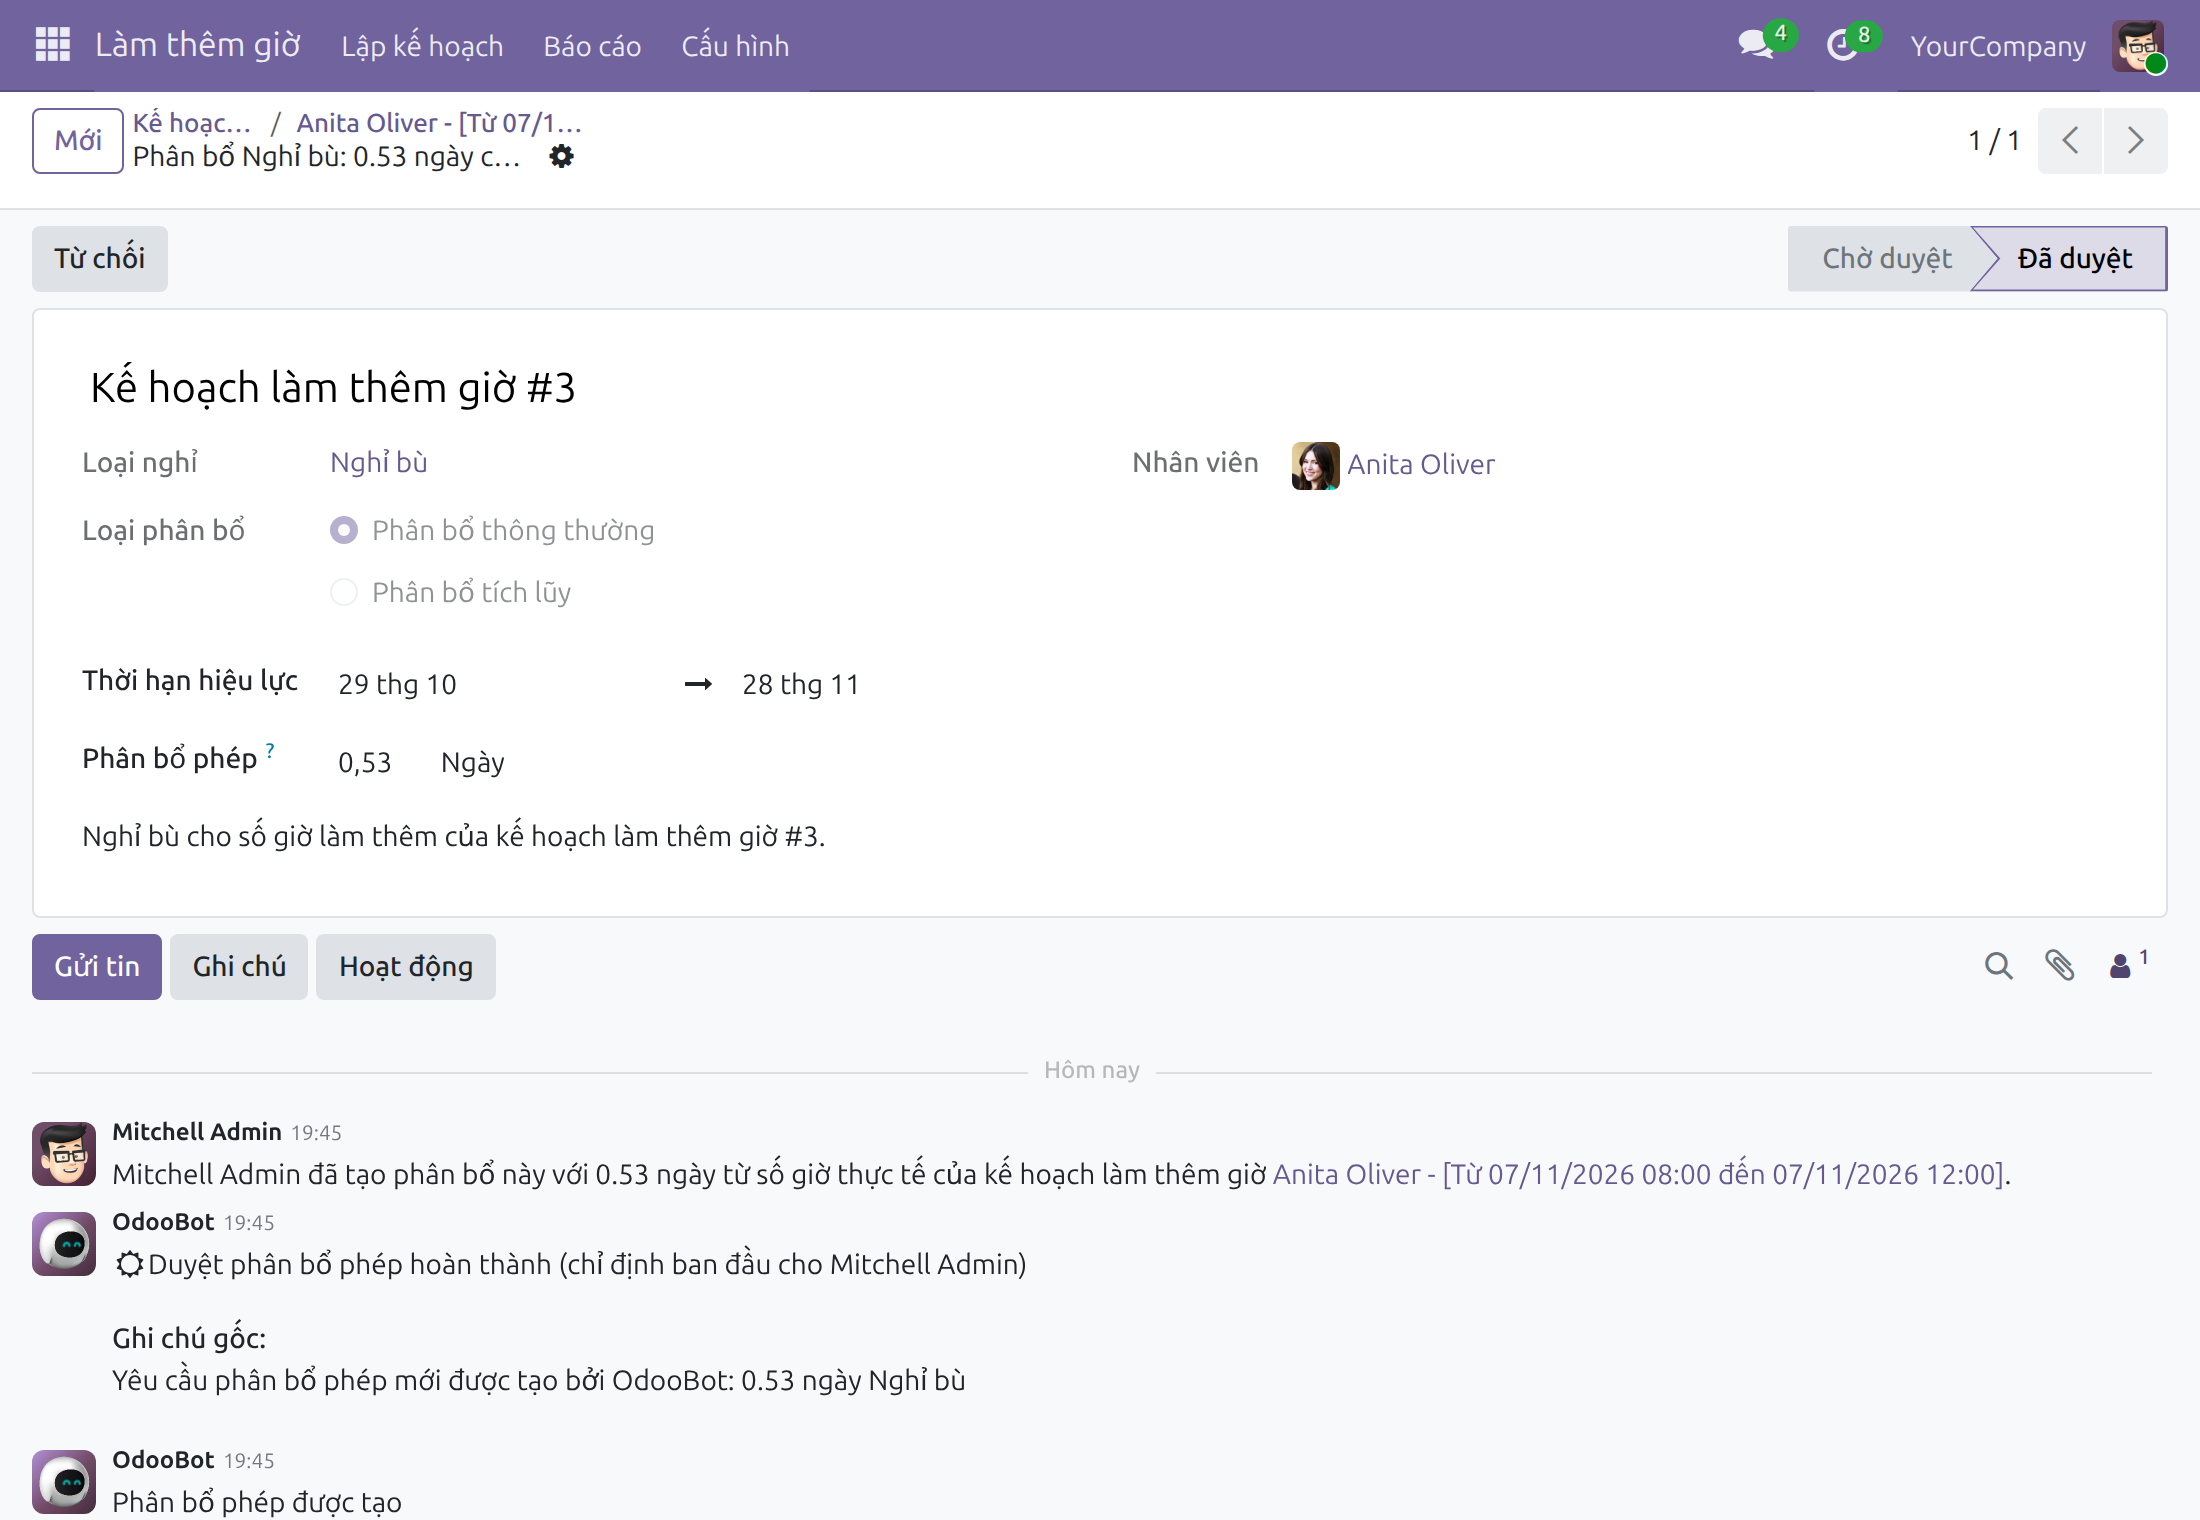Click the search magnifier in the chatter

tap(1998, 966)
